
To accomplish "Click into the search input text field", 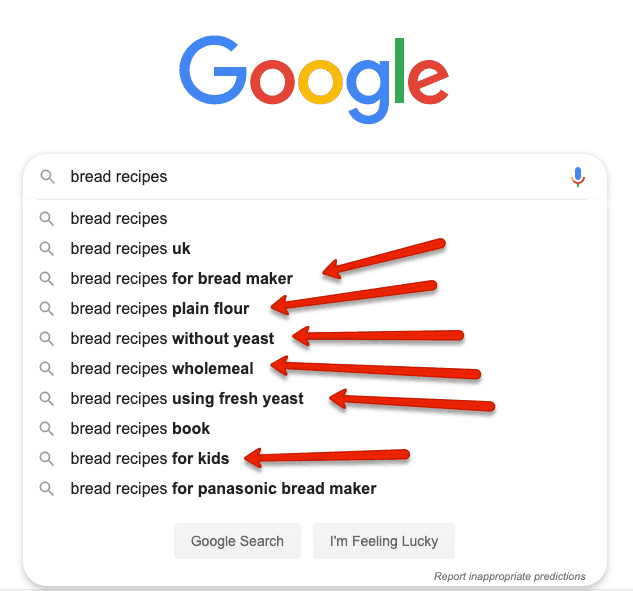I will pos(315,177).
